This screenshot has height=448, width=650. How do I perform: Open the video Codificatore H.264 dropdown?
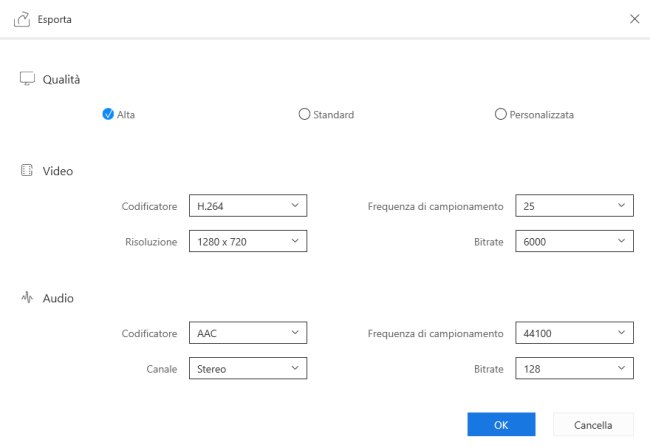click(x=248, y=206)
